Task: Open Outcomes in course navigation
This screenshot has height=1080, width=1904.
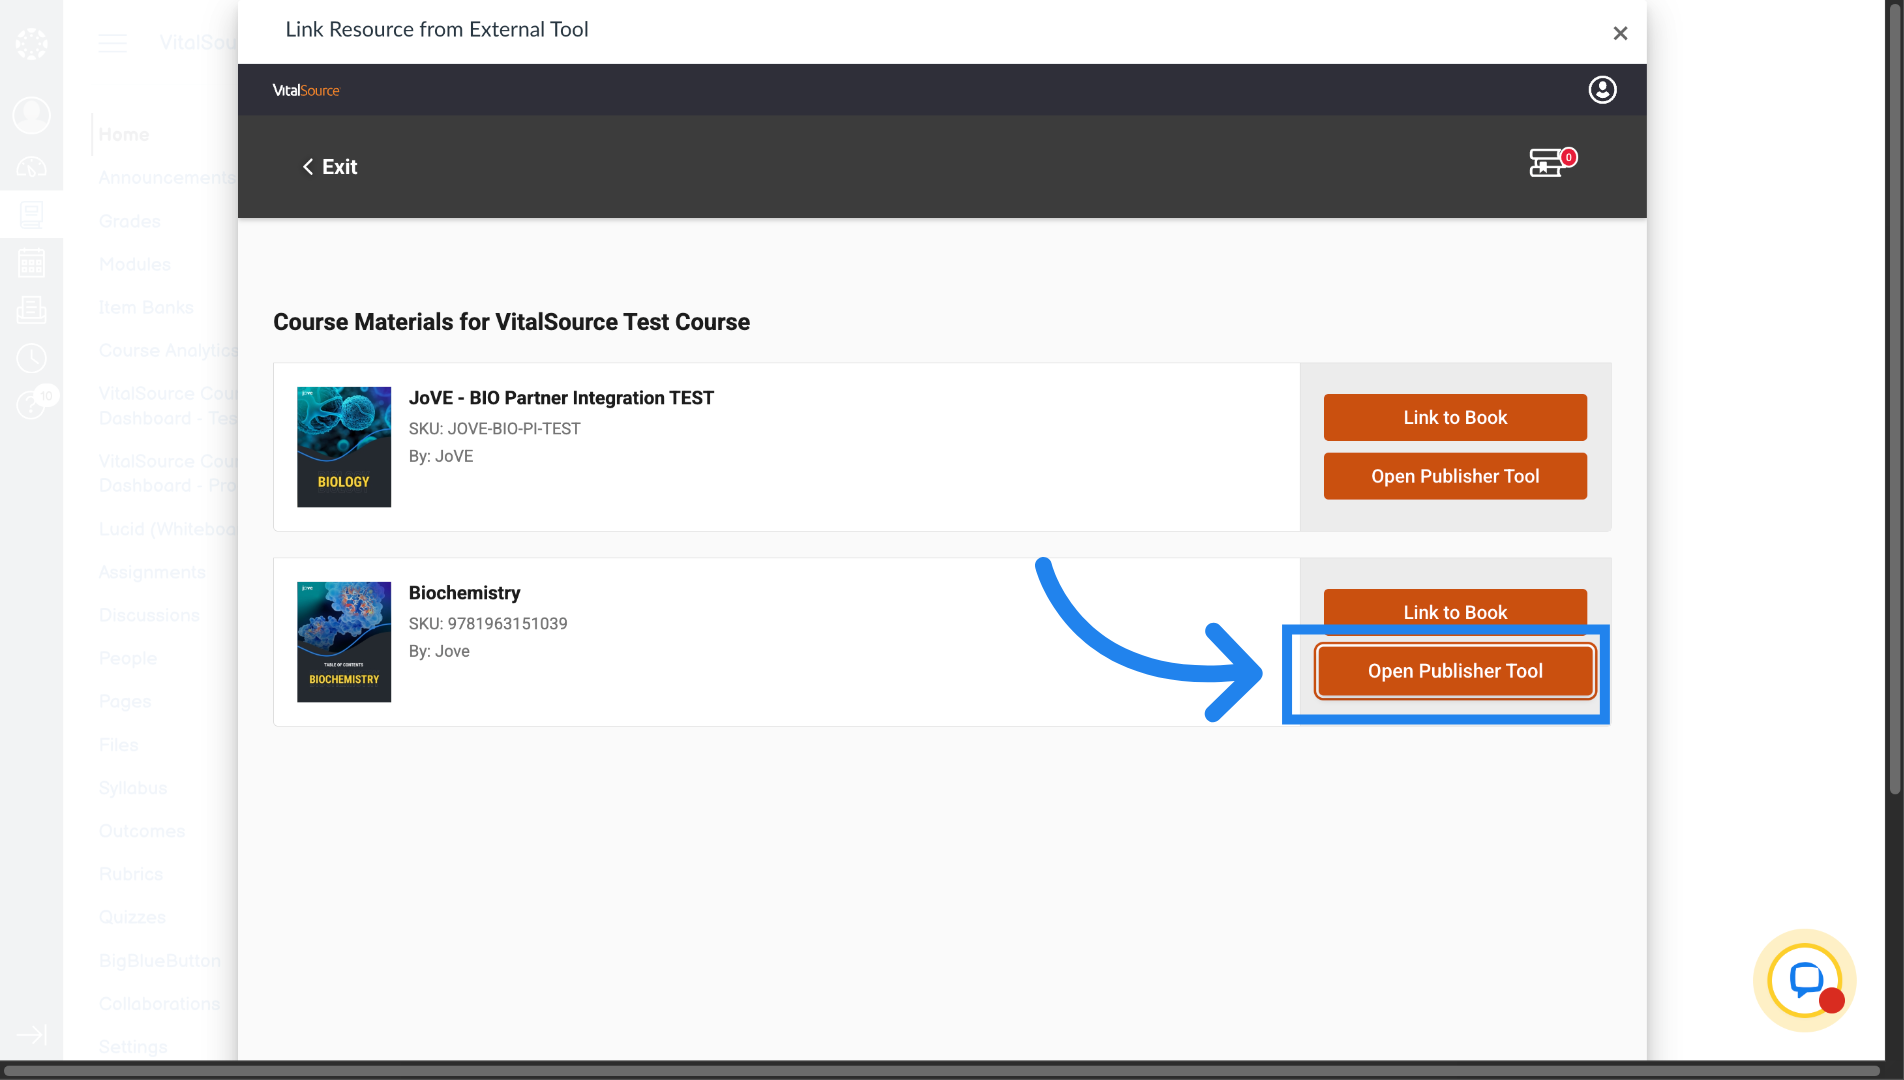Action: coord(142,831)
